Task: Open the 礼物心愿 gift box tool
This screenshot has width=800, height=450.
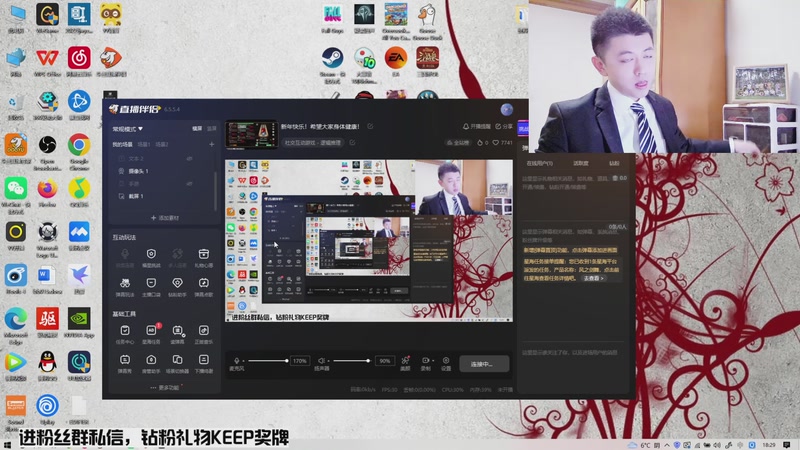Action: [x=204, y=258]
